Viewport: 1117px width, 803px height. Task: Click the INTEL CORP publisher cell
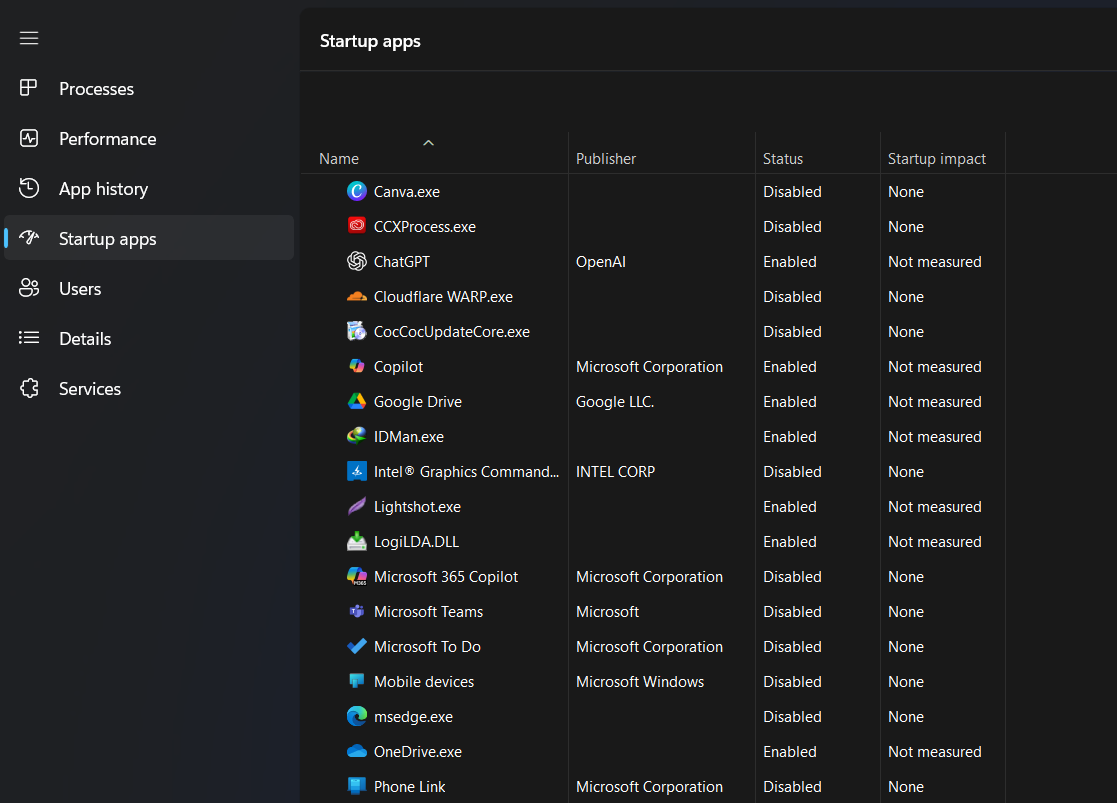click(615, 472)
